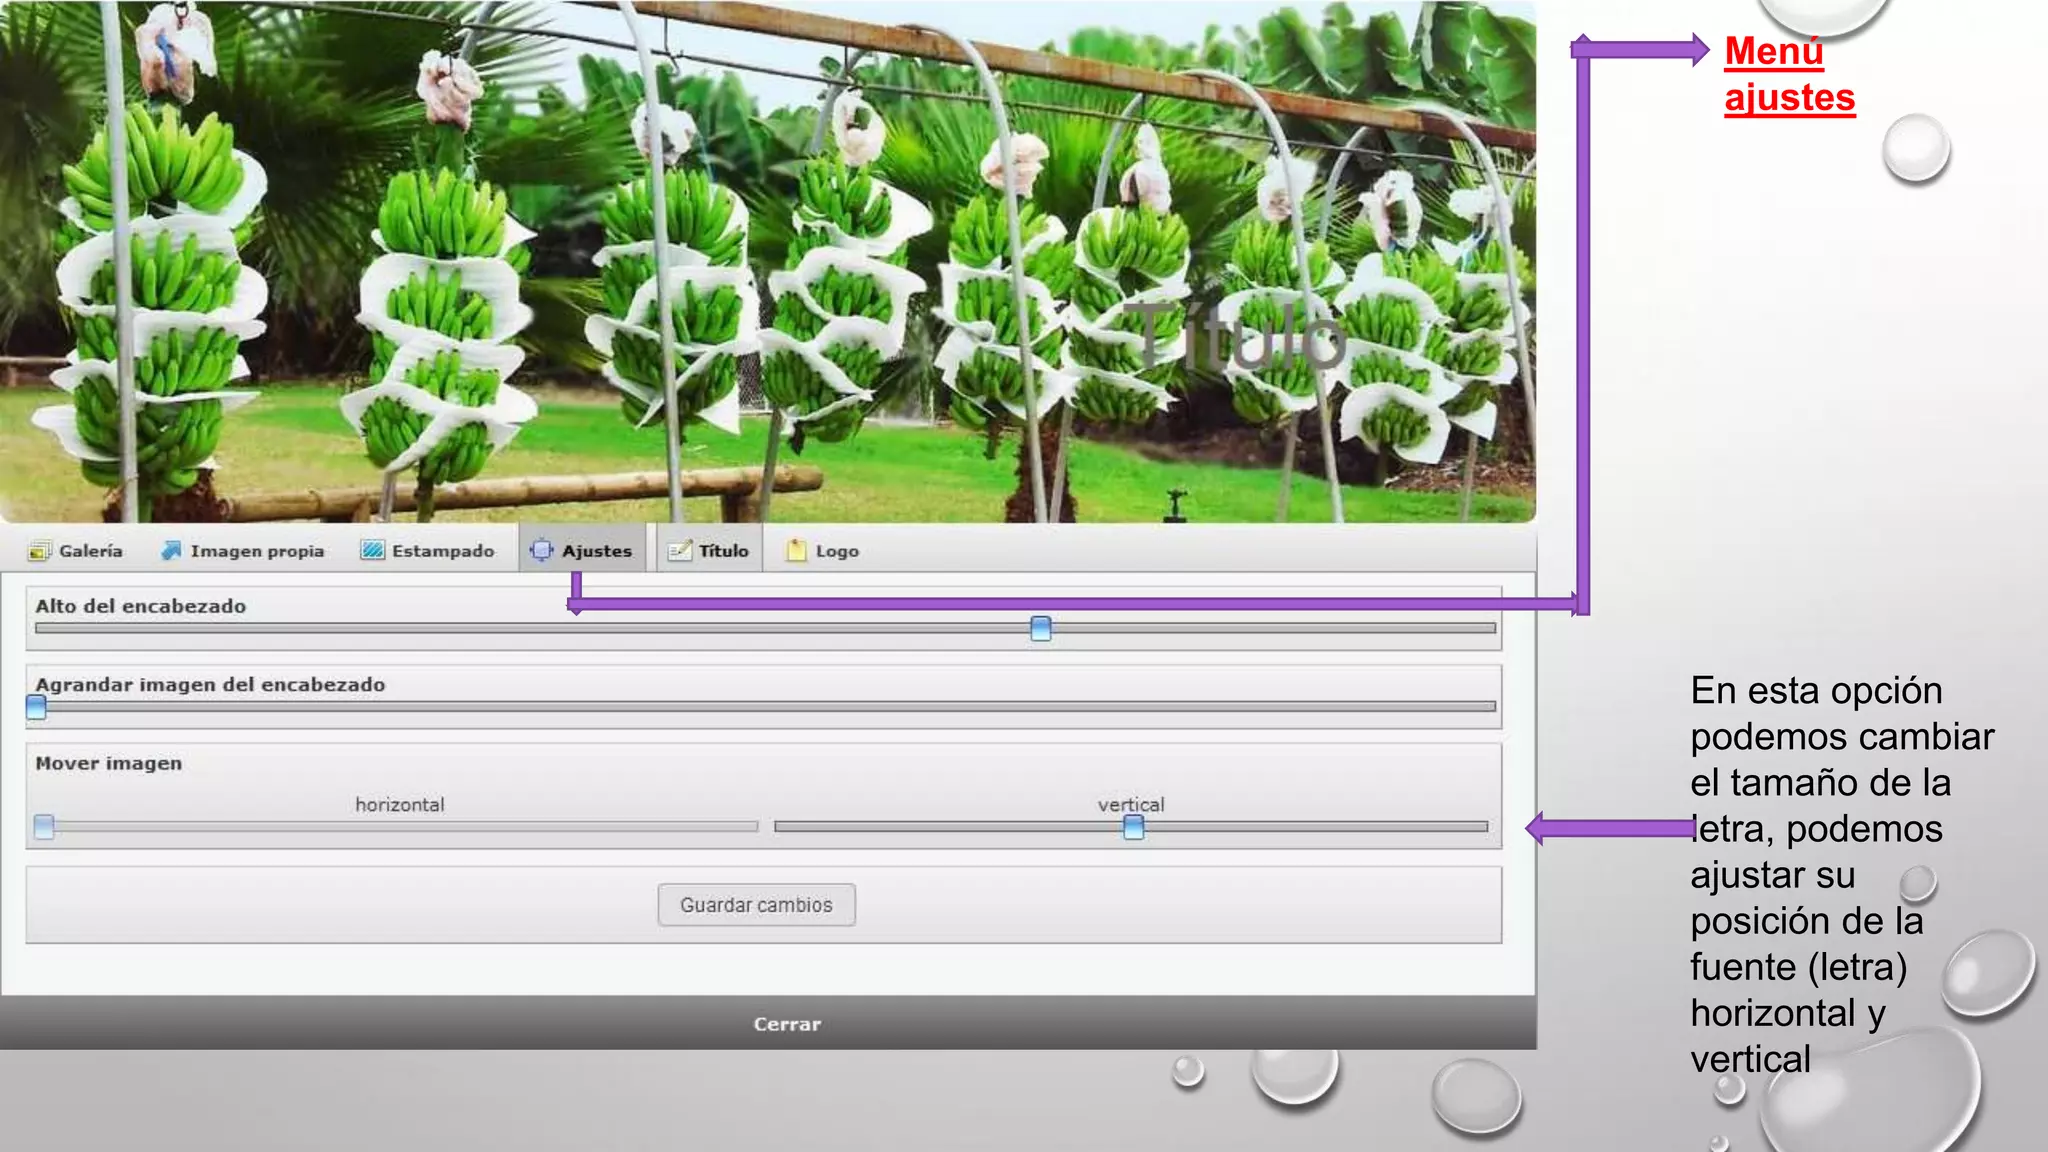Switch to the Logo tab label
This screenshot has width=2048, height=1152.
click(x=837, y=551)
